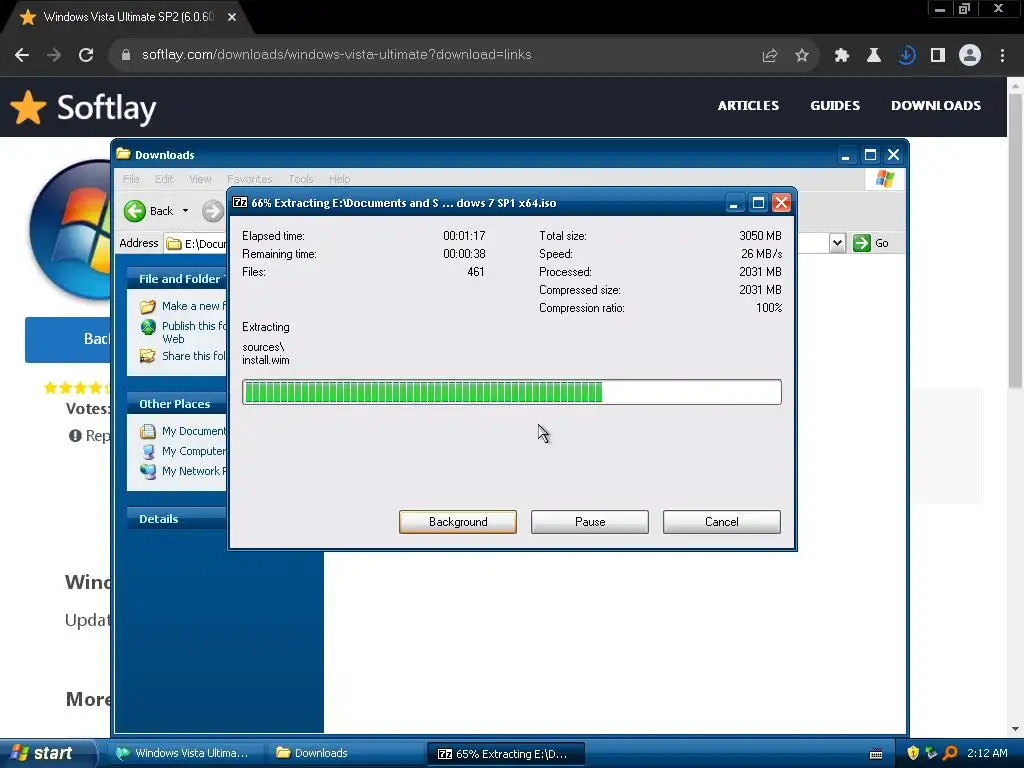Click the security shield tray icon
This screenshot has height=768, width=1024.
pyautogui.click(x=913, y=753)
